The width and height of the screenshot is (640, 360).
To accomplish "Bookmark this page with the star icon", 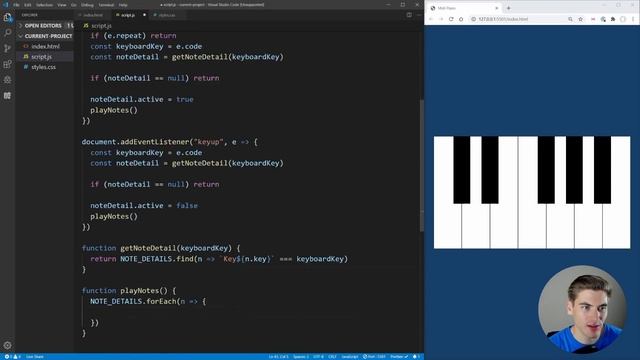I will click(580, 19).
